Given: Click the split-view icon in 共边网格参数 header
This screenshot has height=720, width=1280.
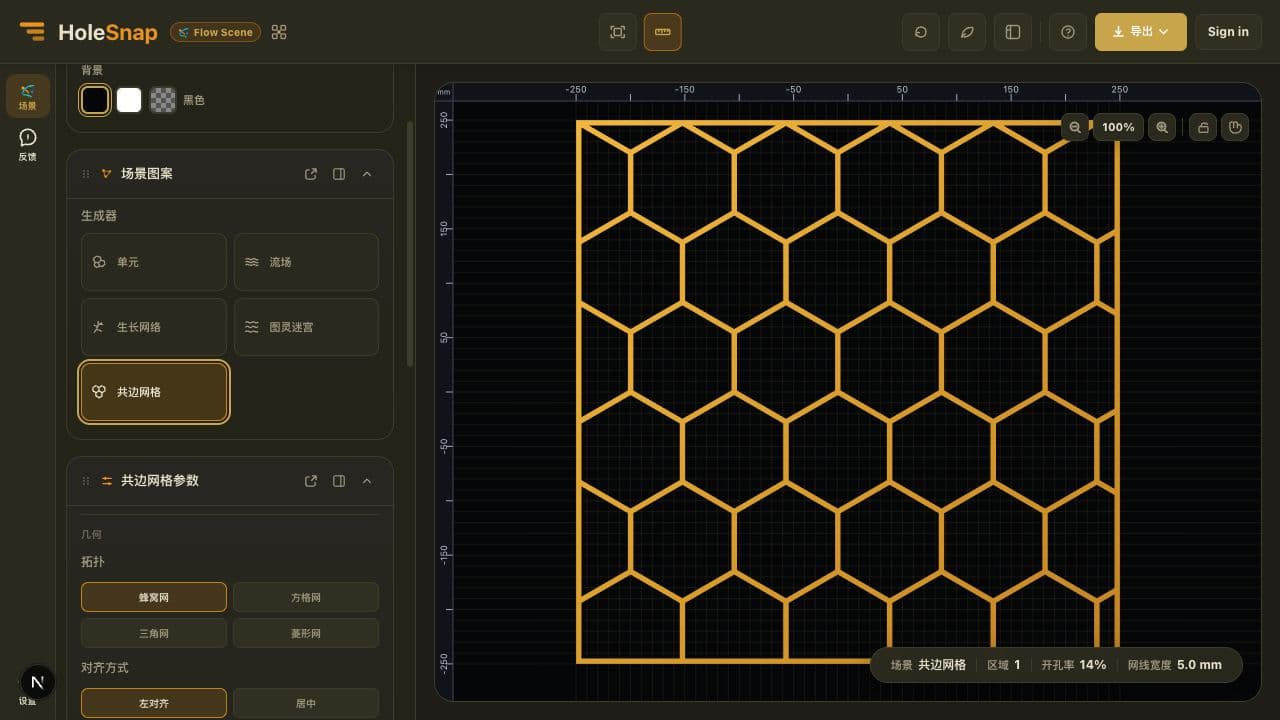Looking at the screenshot, I should click(339, 481).
